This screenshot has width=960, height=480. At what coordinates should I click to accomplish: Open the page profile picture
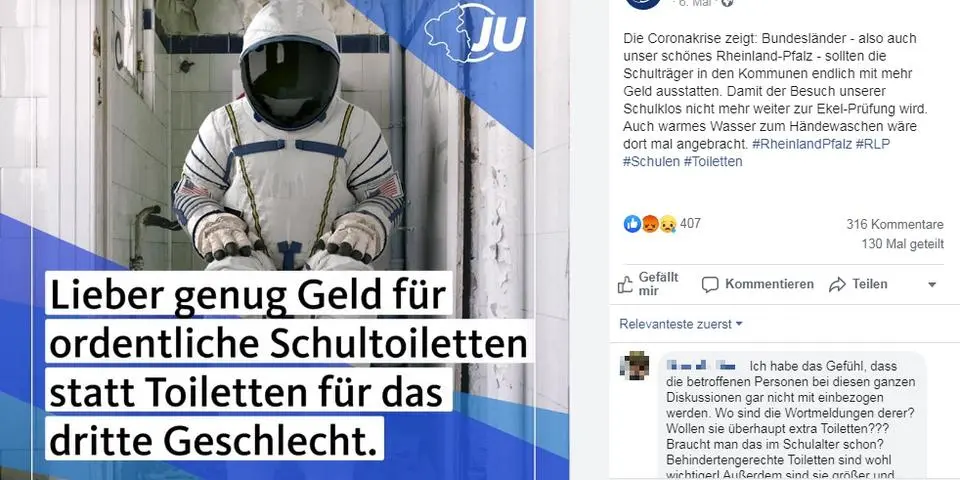643,2
